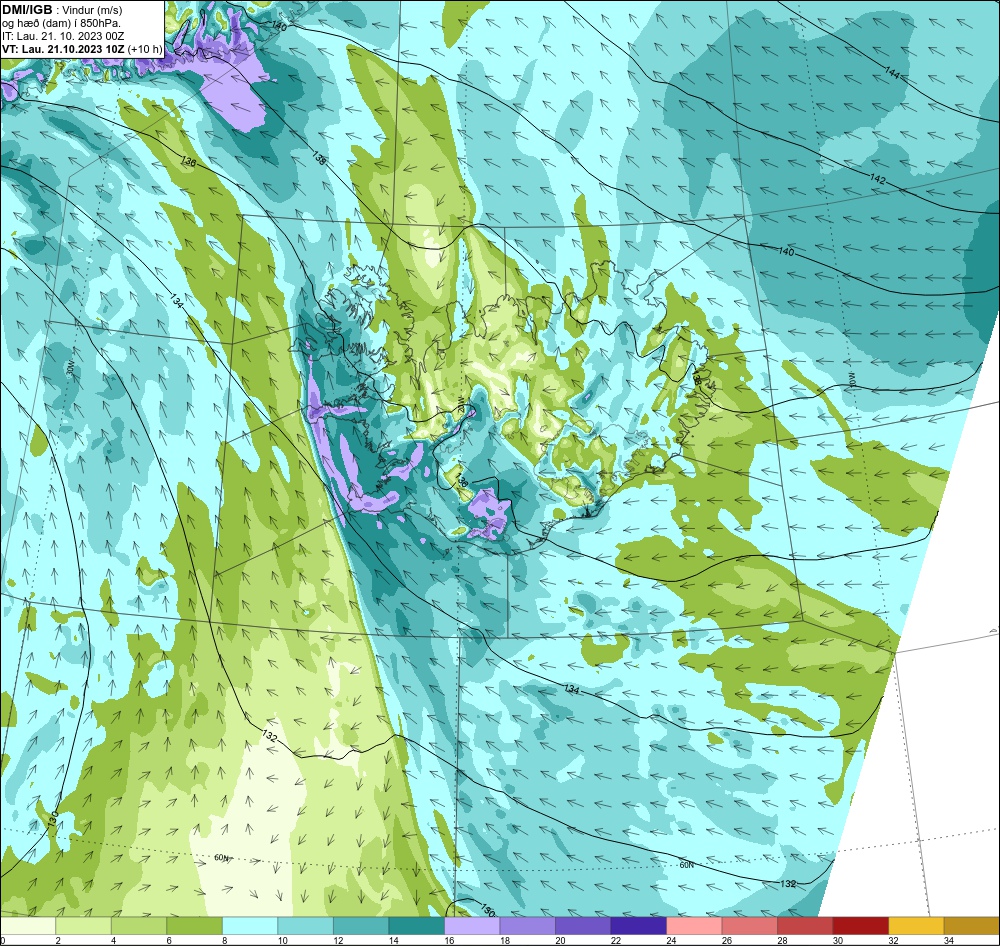Click the 26–28 m/s salmon legend swatch
The image size is (1000, 946).
tap(749, 926)
